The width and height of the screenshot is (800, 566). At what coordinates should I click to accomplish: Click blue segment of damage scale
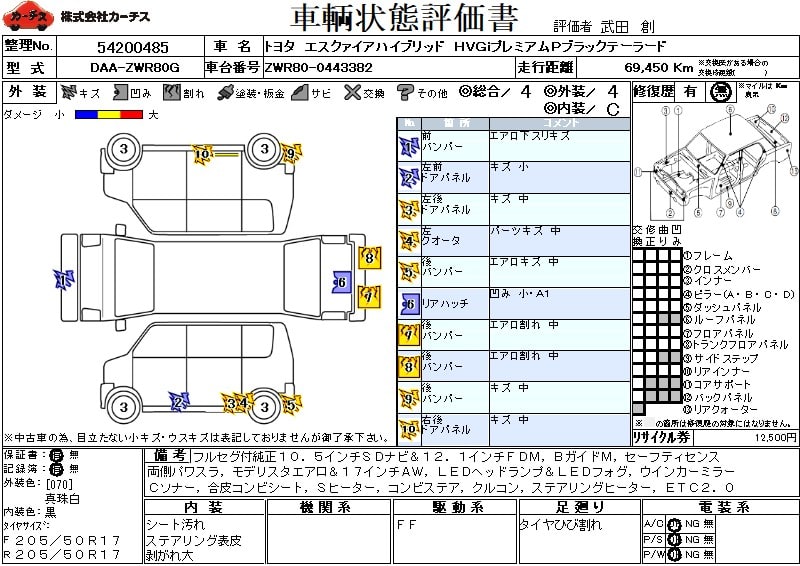(86, 115)
